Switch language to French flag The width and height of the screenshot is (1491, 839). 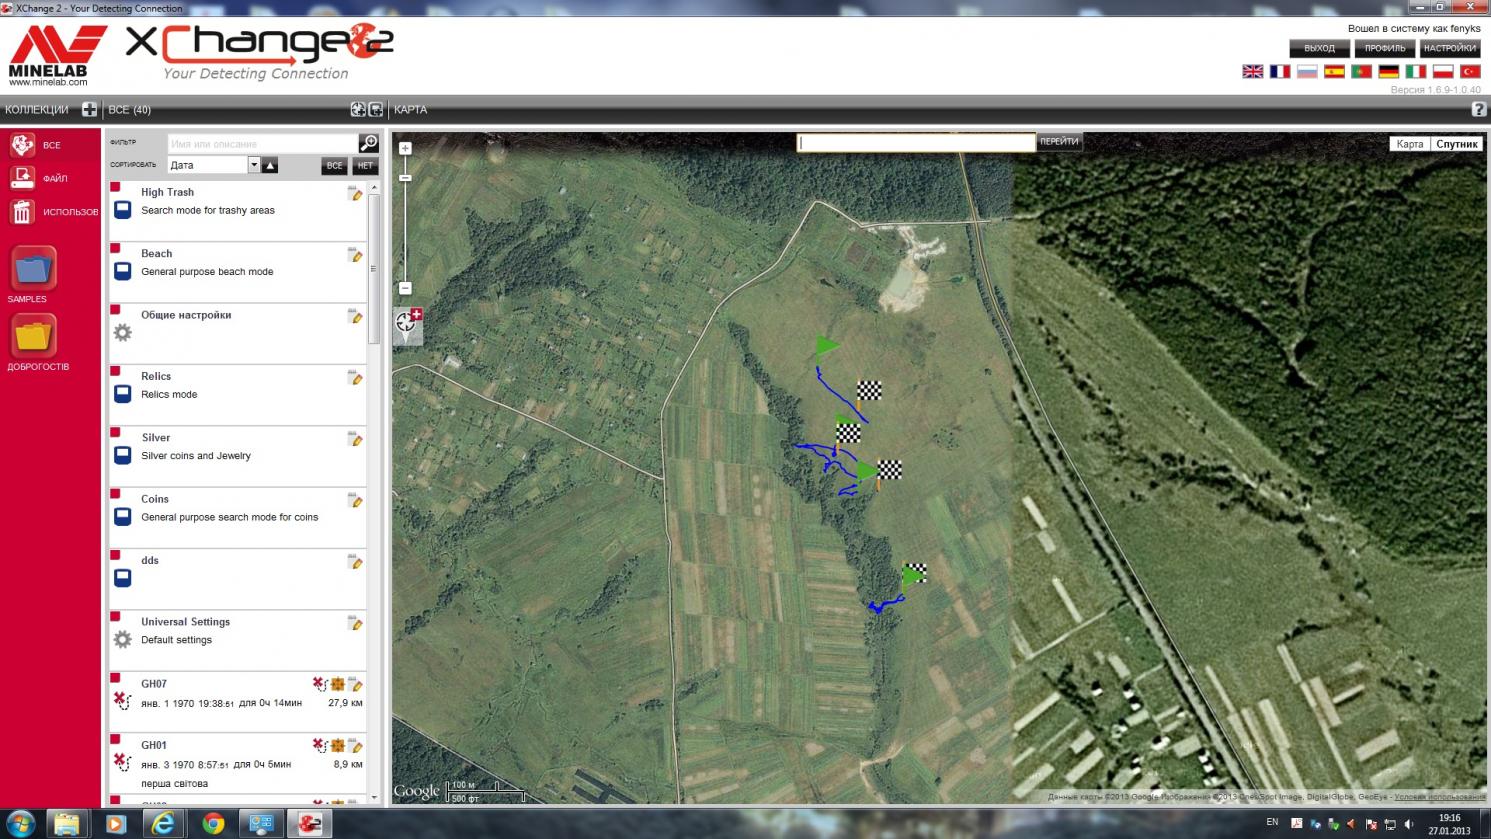[x=1280, y=71]
